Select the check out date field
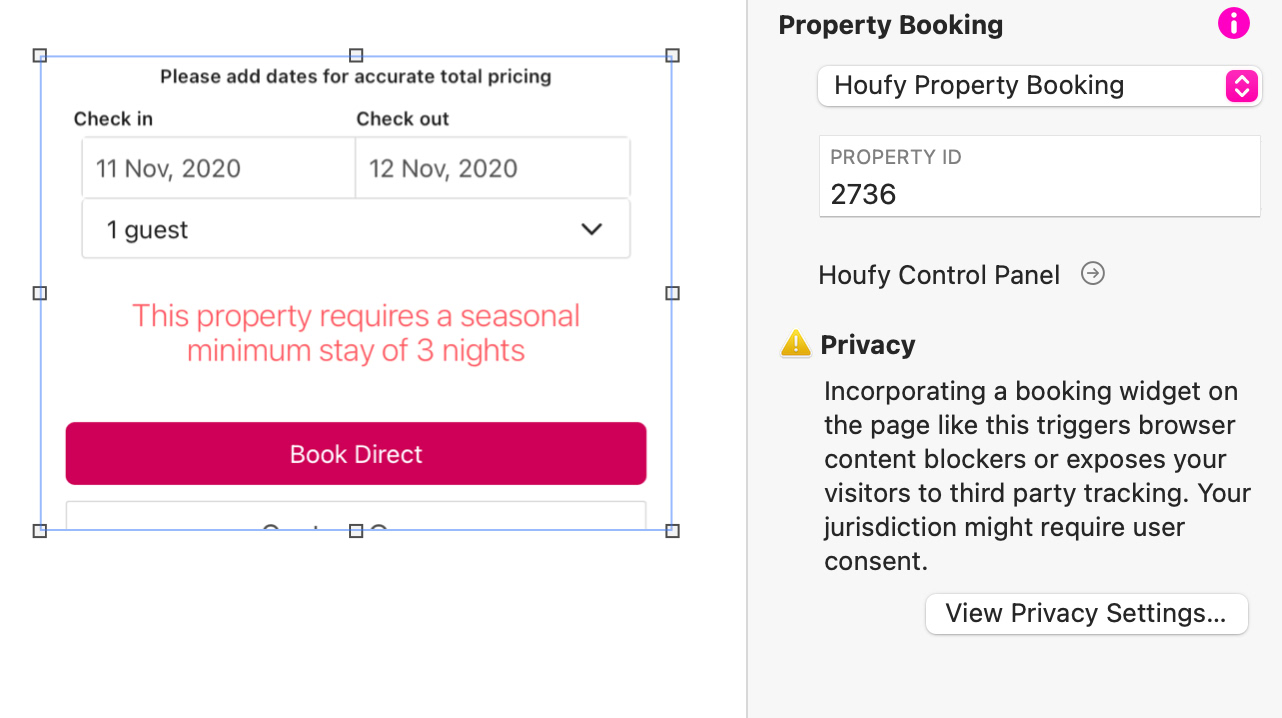1282x718 pixels. point(492,168)
